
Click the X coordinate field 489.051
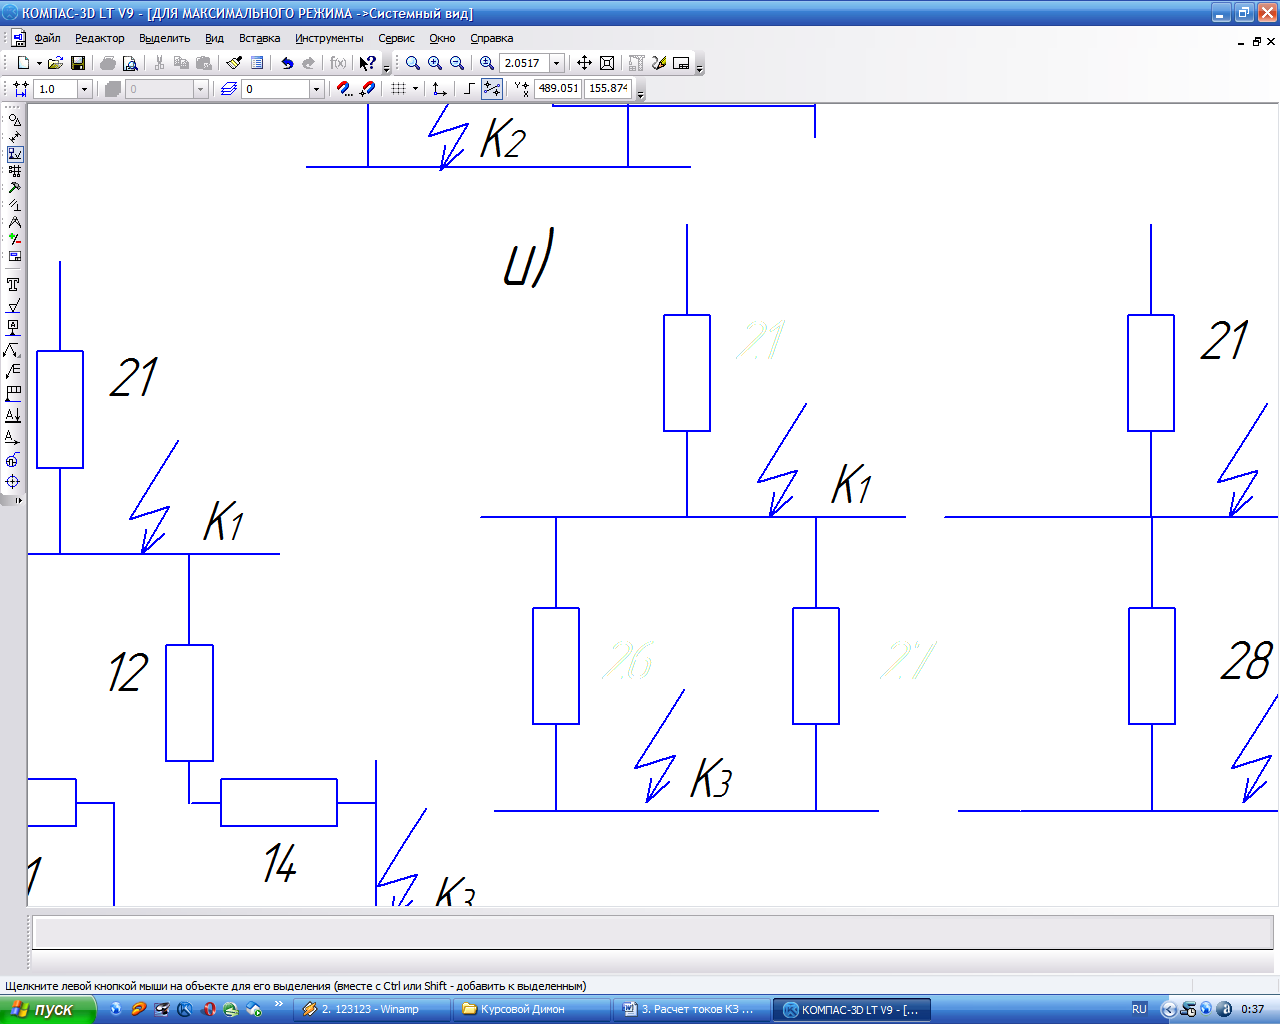558,88
